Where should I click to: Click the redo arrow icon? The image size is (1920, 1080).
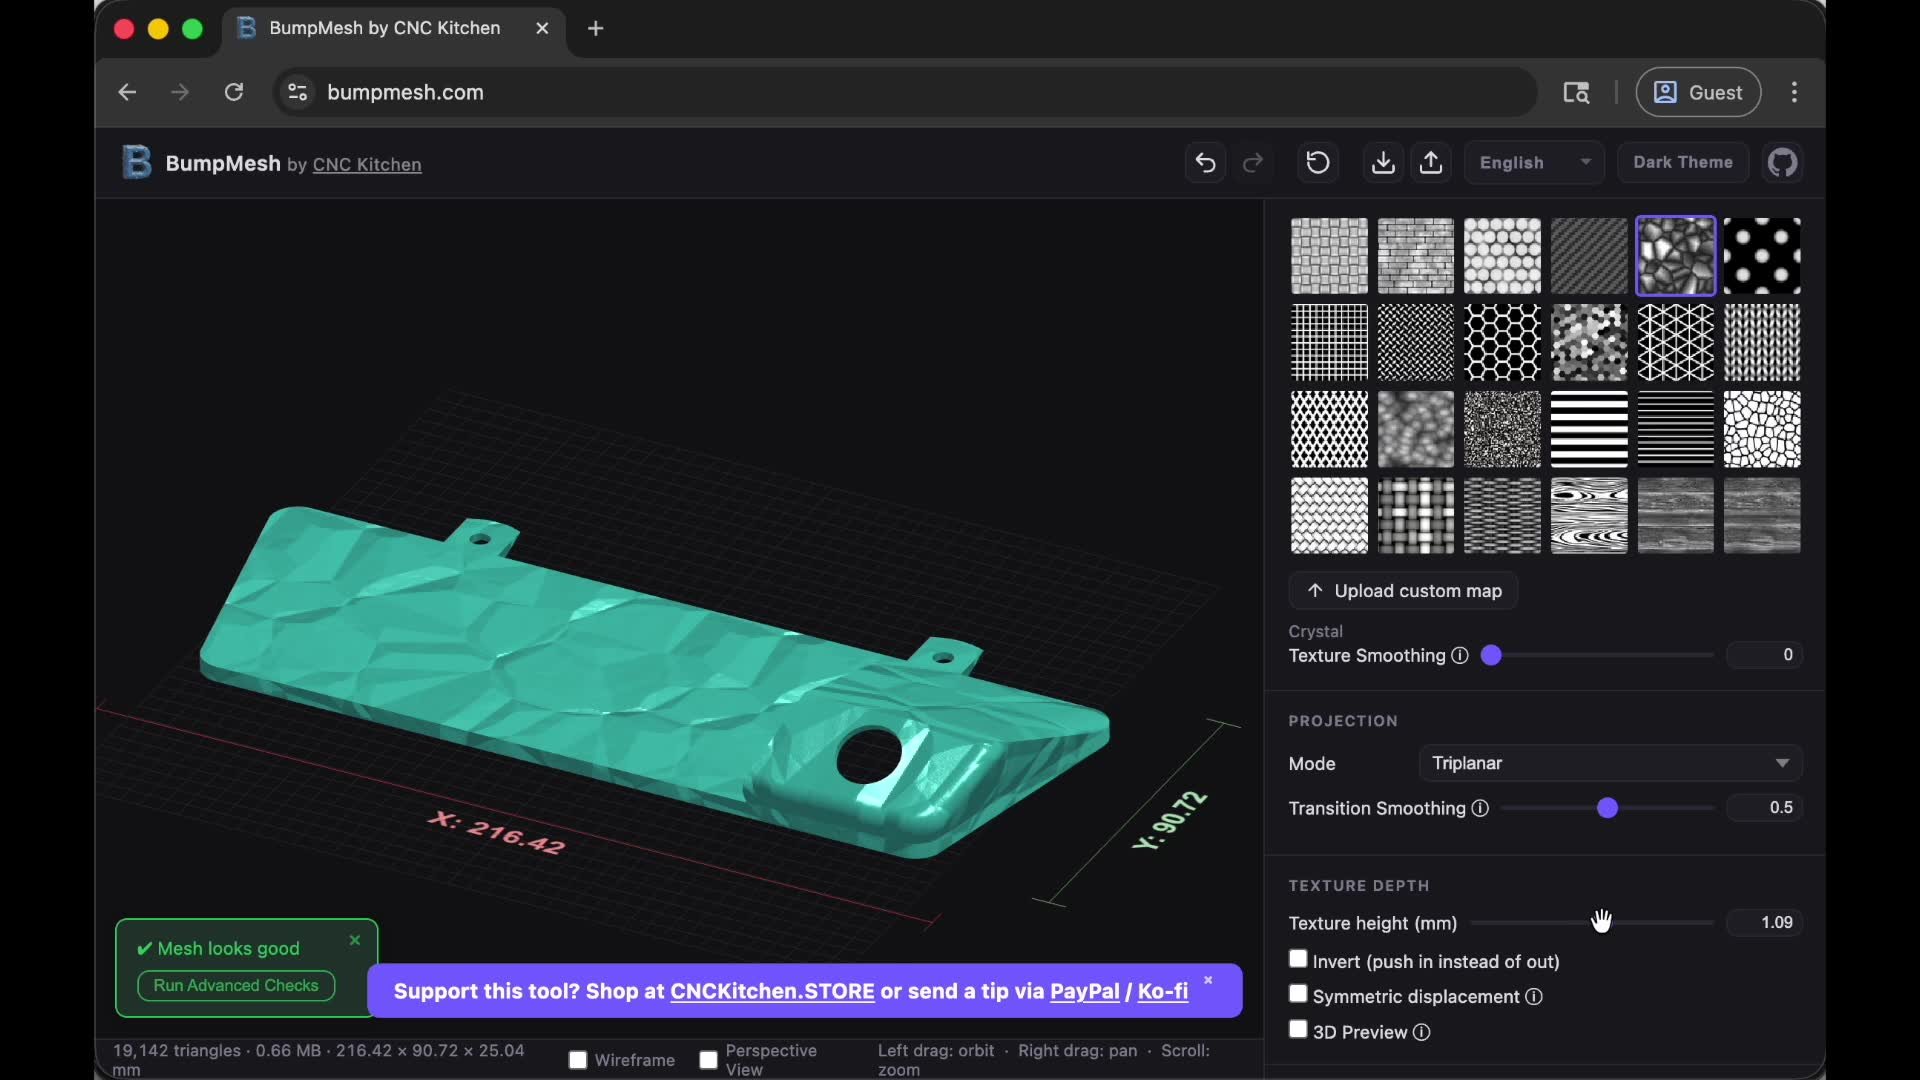[1253, 163]
